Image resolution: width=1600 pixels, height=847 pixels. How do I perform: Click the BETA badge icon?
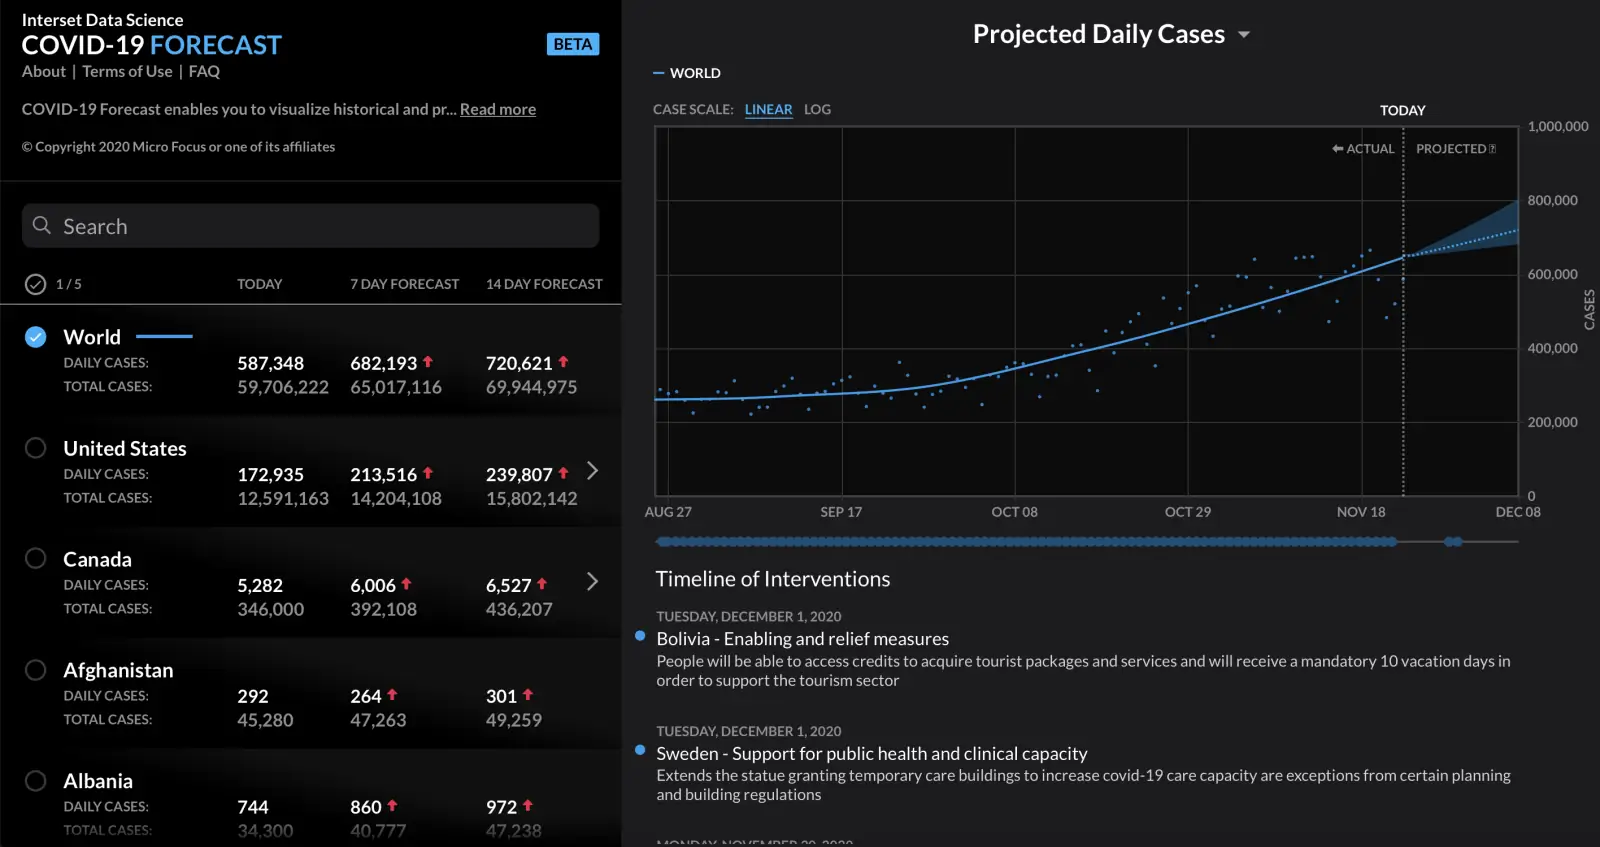pyautogui.click(x=573, y=44)
